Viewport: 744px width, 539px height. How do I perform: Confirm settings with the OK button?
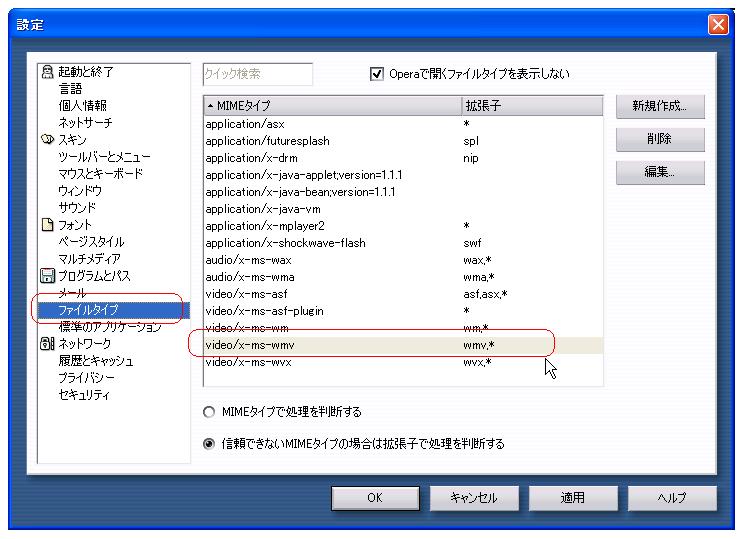[x=375, y=498]
